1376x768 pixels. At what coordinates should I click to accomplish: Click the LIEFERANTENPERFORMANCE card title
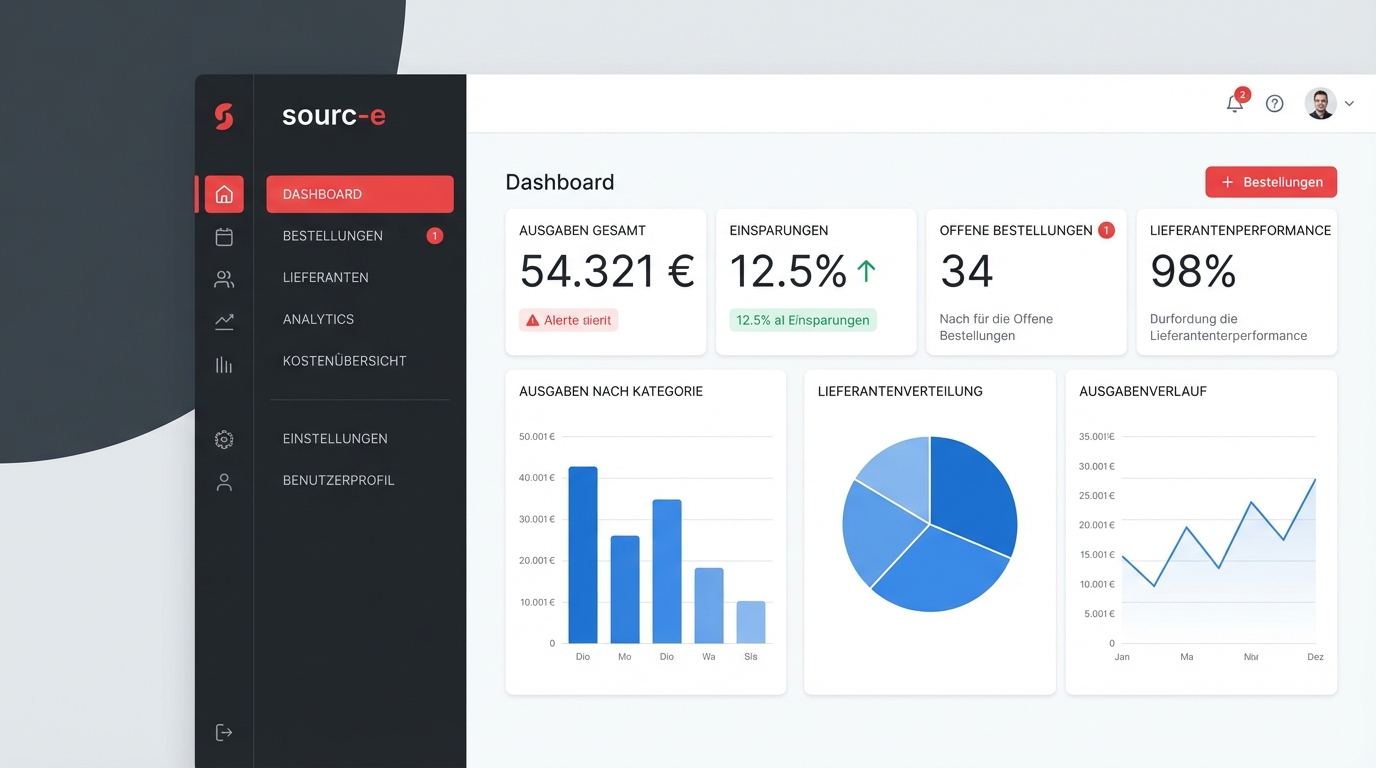(1240, 231)
